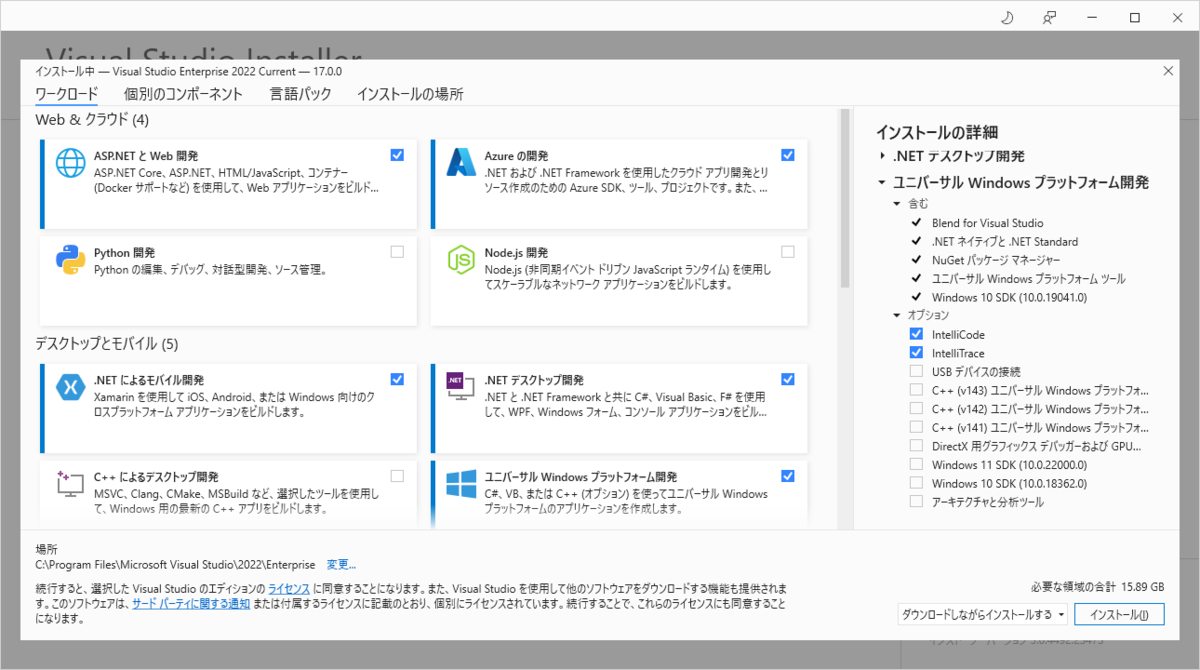
Task: Click the Web & クラウド (4) heading
Action: pos(92,120)
